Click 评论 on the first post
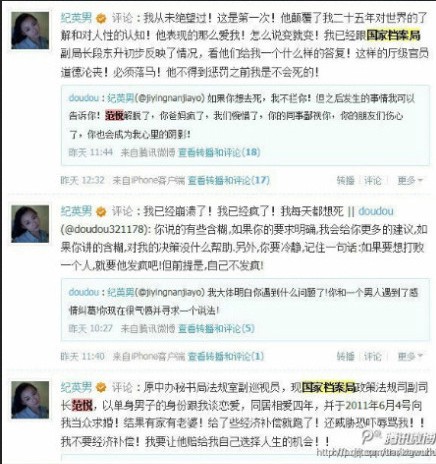Screen dimensions: 436x464 pos(372,181)
